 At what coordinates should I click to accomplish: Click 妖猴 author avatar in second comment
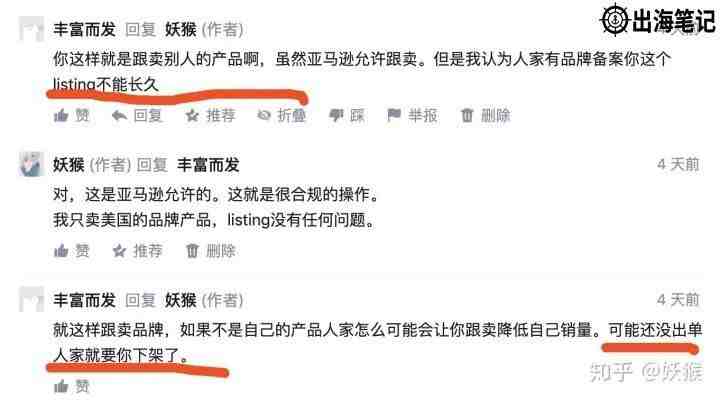(x=31, y=164)
